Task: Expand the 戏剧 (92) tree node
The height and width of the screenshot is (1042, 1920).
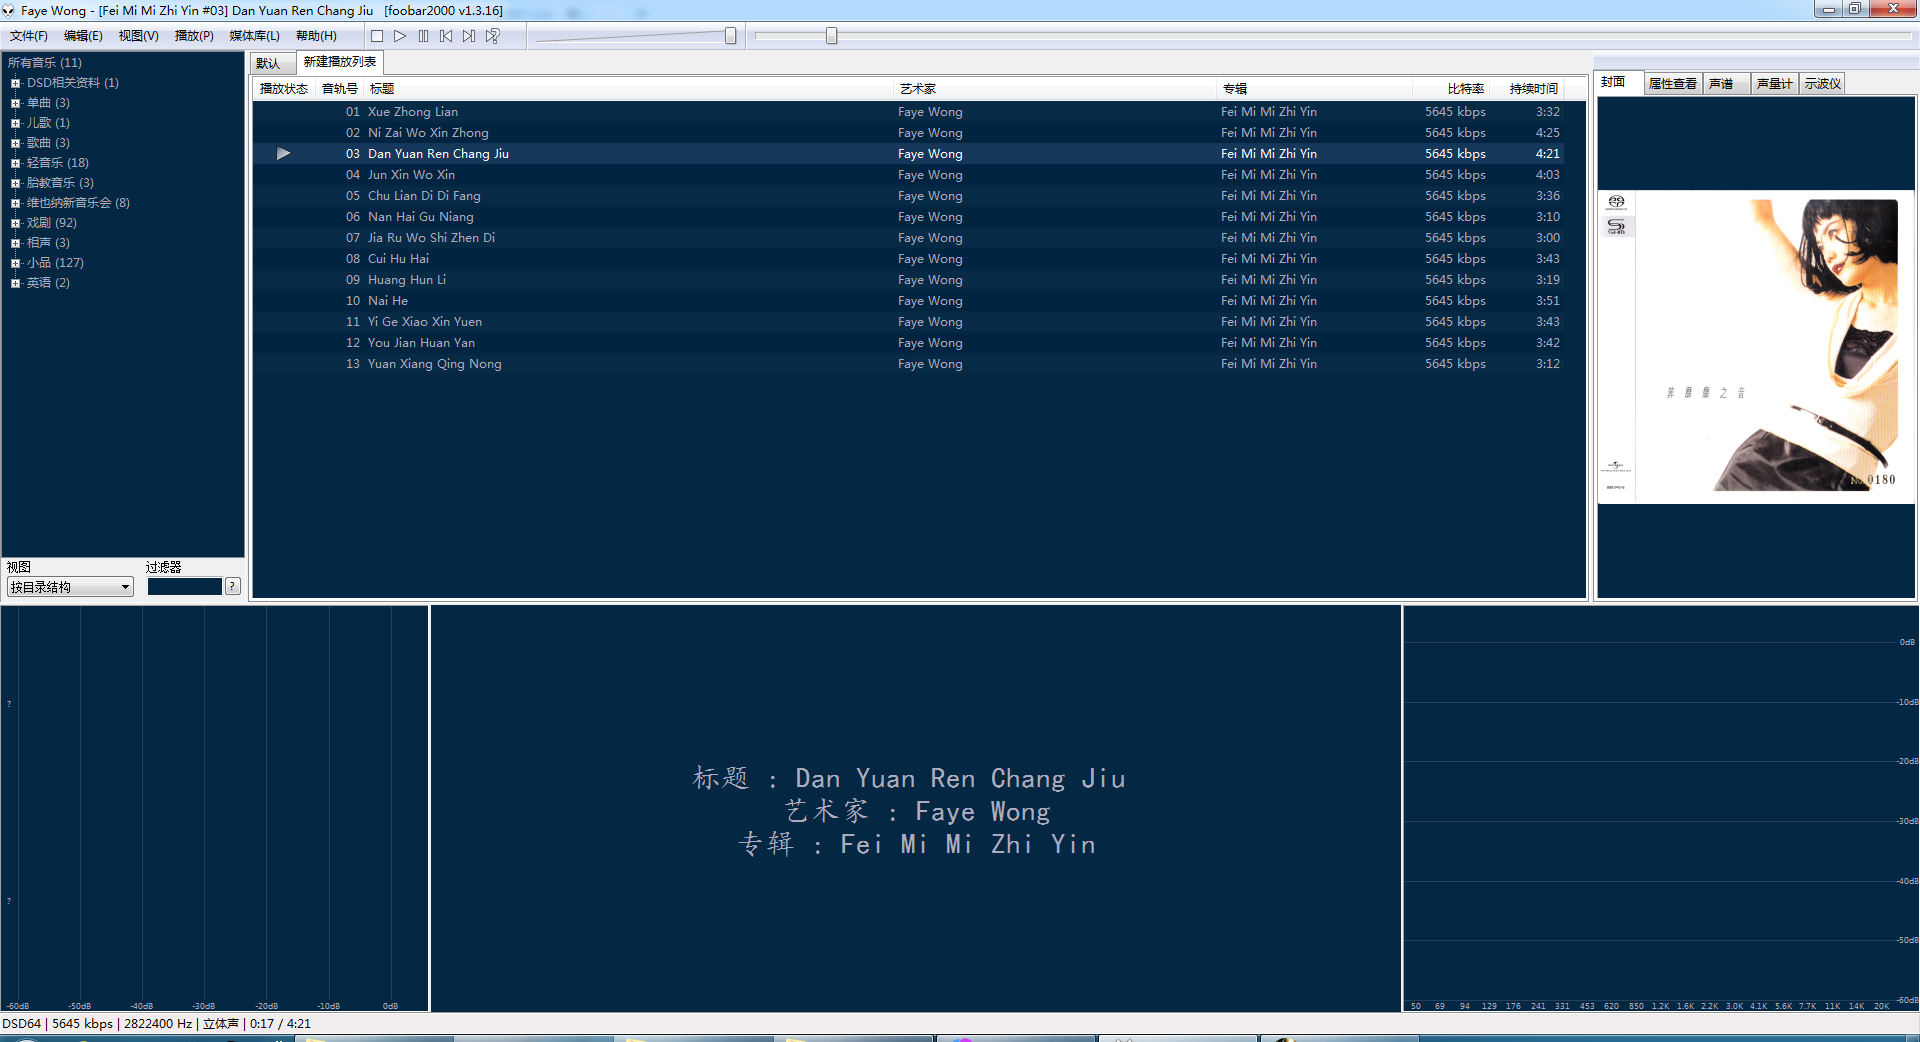Action: click(x=15, y=223)
